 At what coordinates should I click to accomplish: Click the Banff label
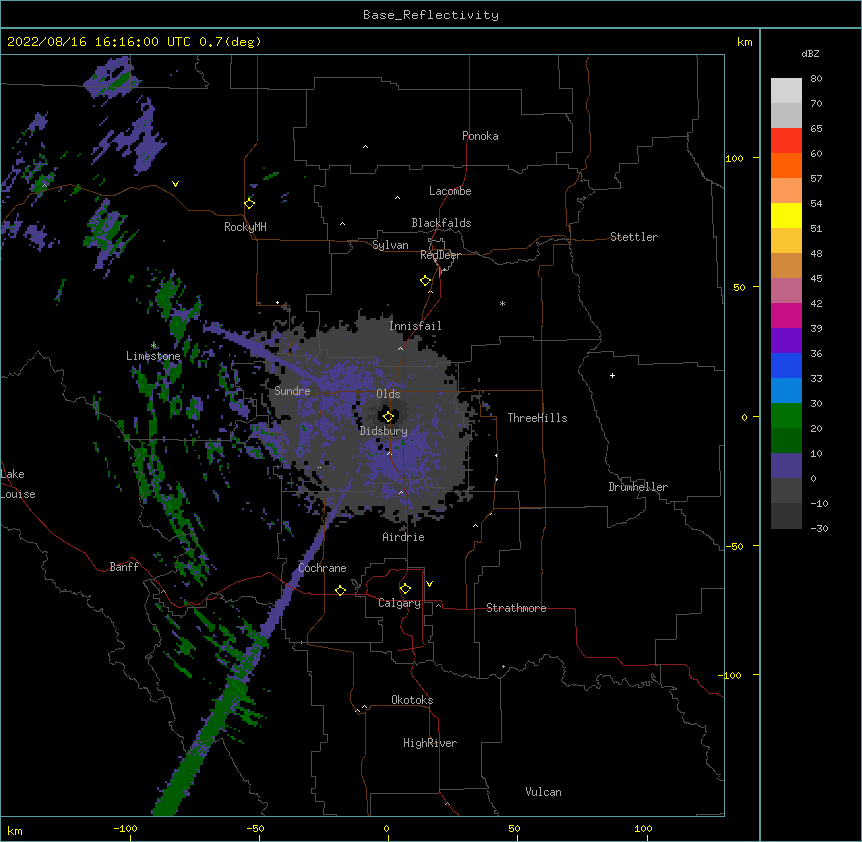(x=124, y=567)
